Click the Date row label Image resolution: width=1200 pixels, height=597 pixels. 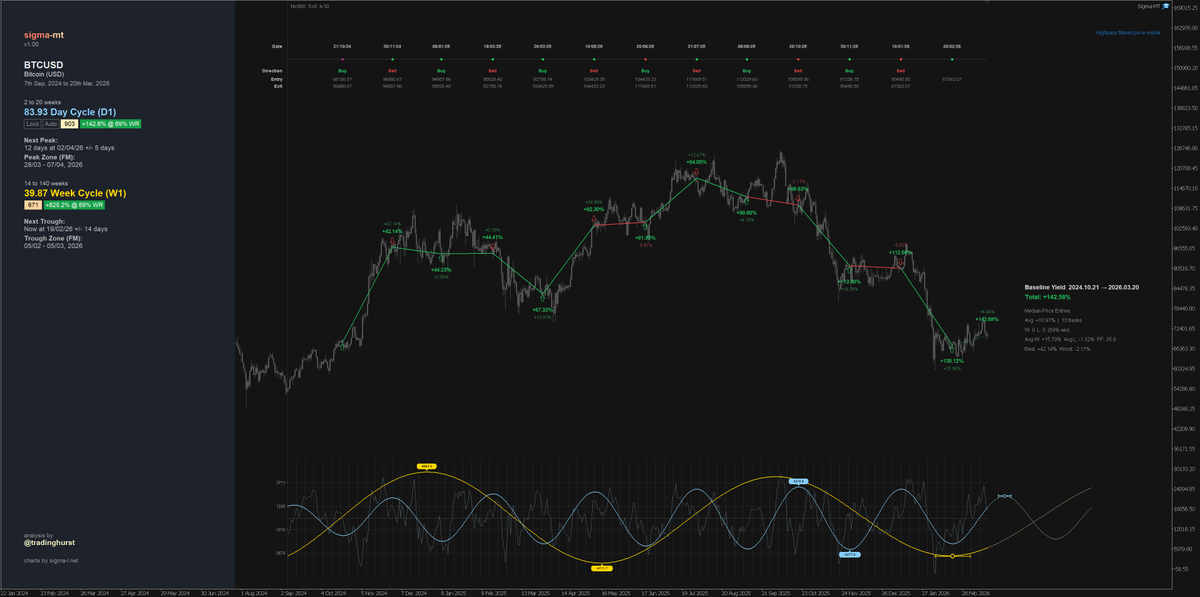coord(277,46)
